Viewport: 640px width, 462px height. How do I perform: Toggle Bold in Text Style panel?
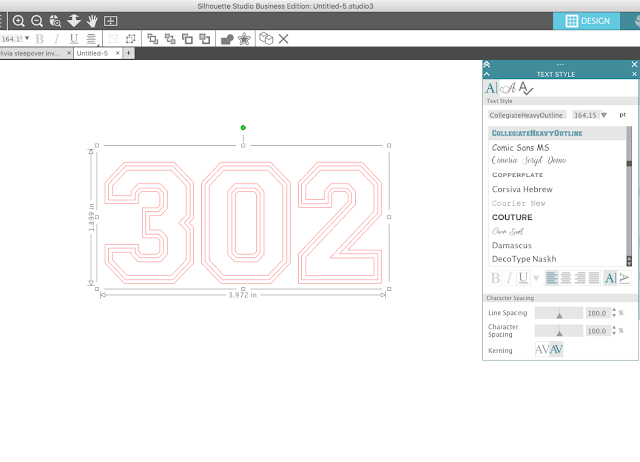[495, 278]
